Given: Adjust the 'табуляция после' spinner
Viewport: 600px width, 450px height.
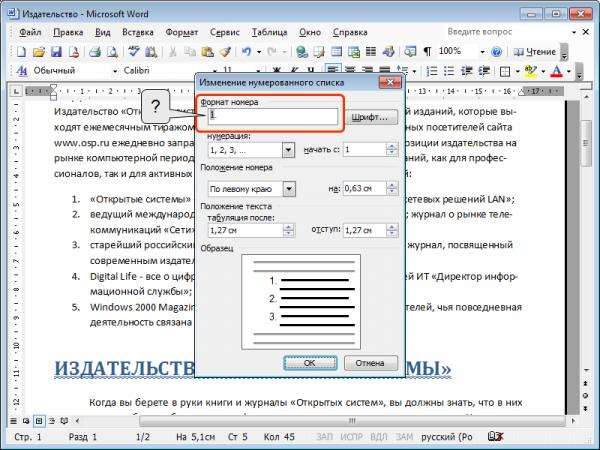Looking at the screenshot, I should (x=289, y=230).
